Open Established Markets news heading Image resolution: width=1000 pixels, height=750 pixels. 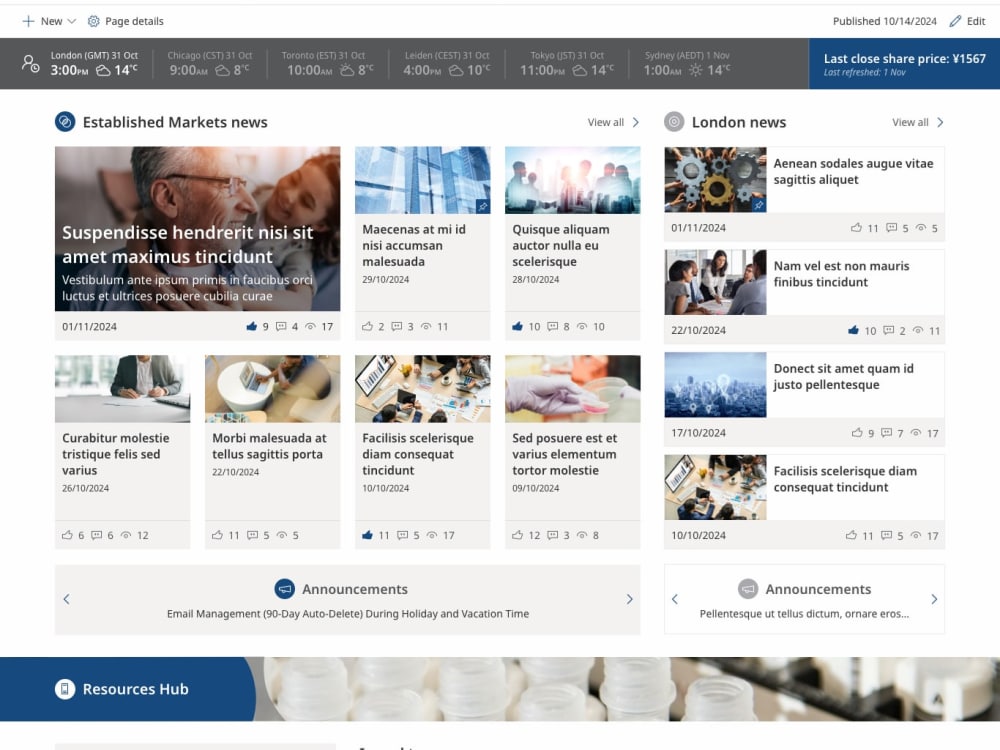point(175,122)
